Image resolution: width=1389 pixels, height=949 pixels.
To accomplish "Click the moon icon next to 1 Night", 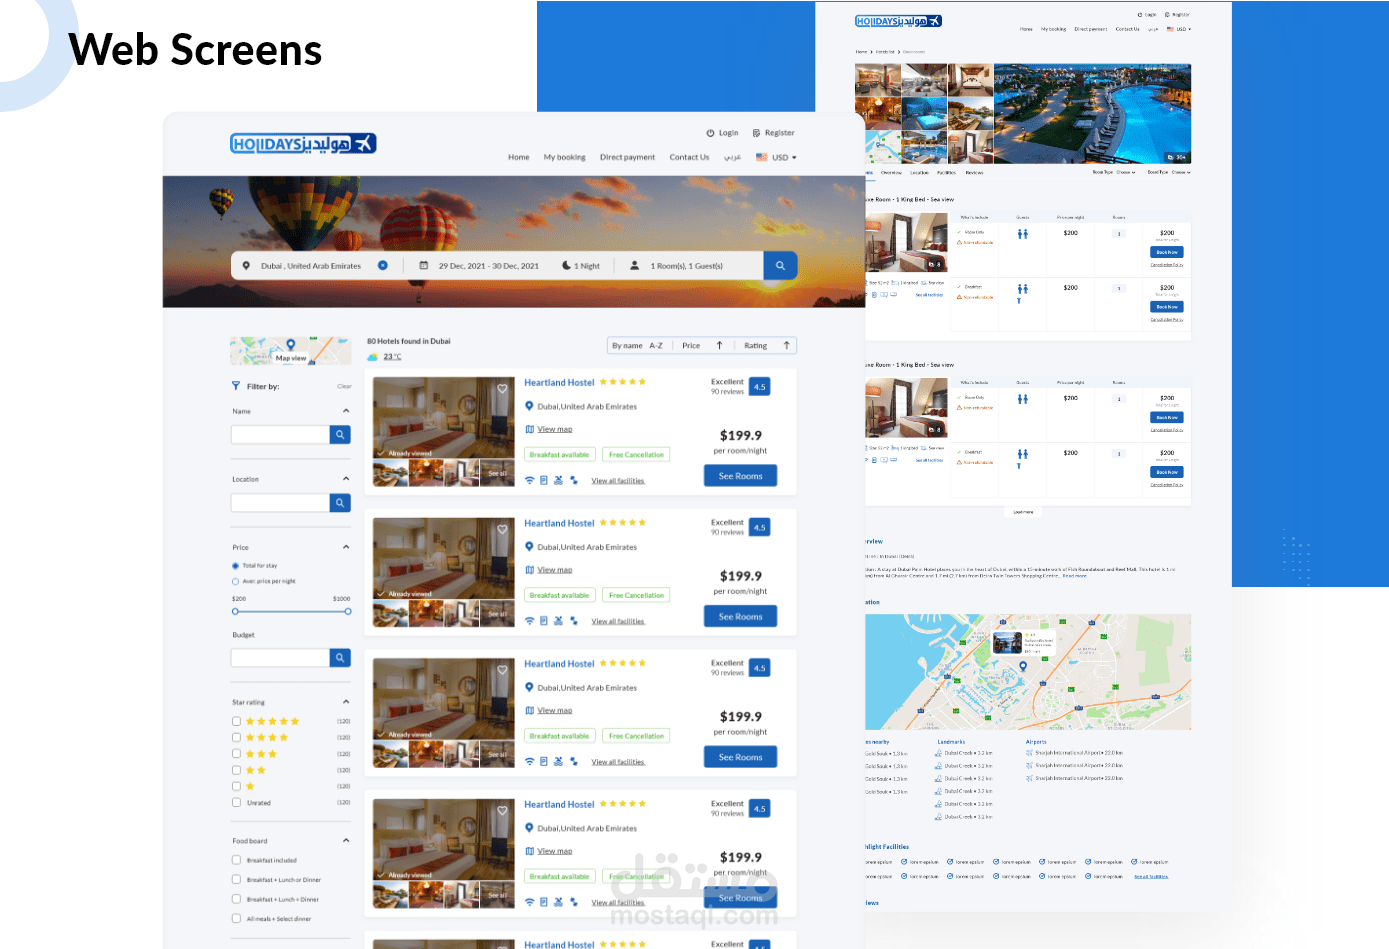I will 566,266.
